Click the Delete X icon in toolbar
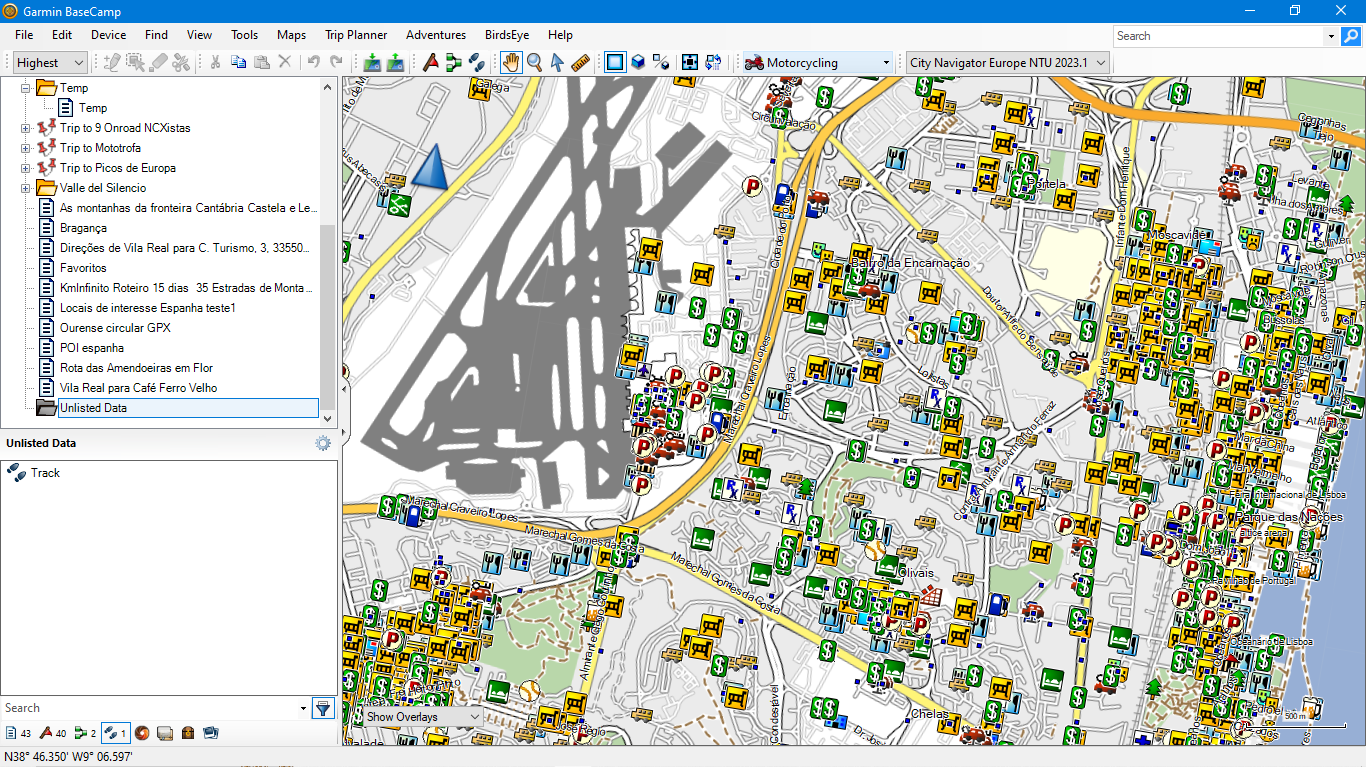Viewport: 1366px width, 767px height. [x=285, y=62]
